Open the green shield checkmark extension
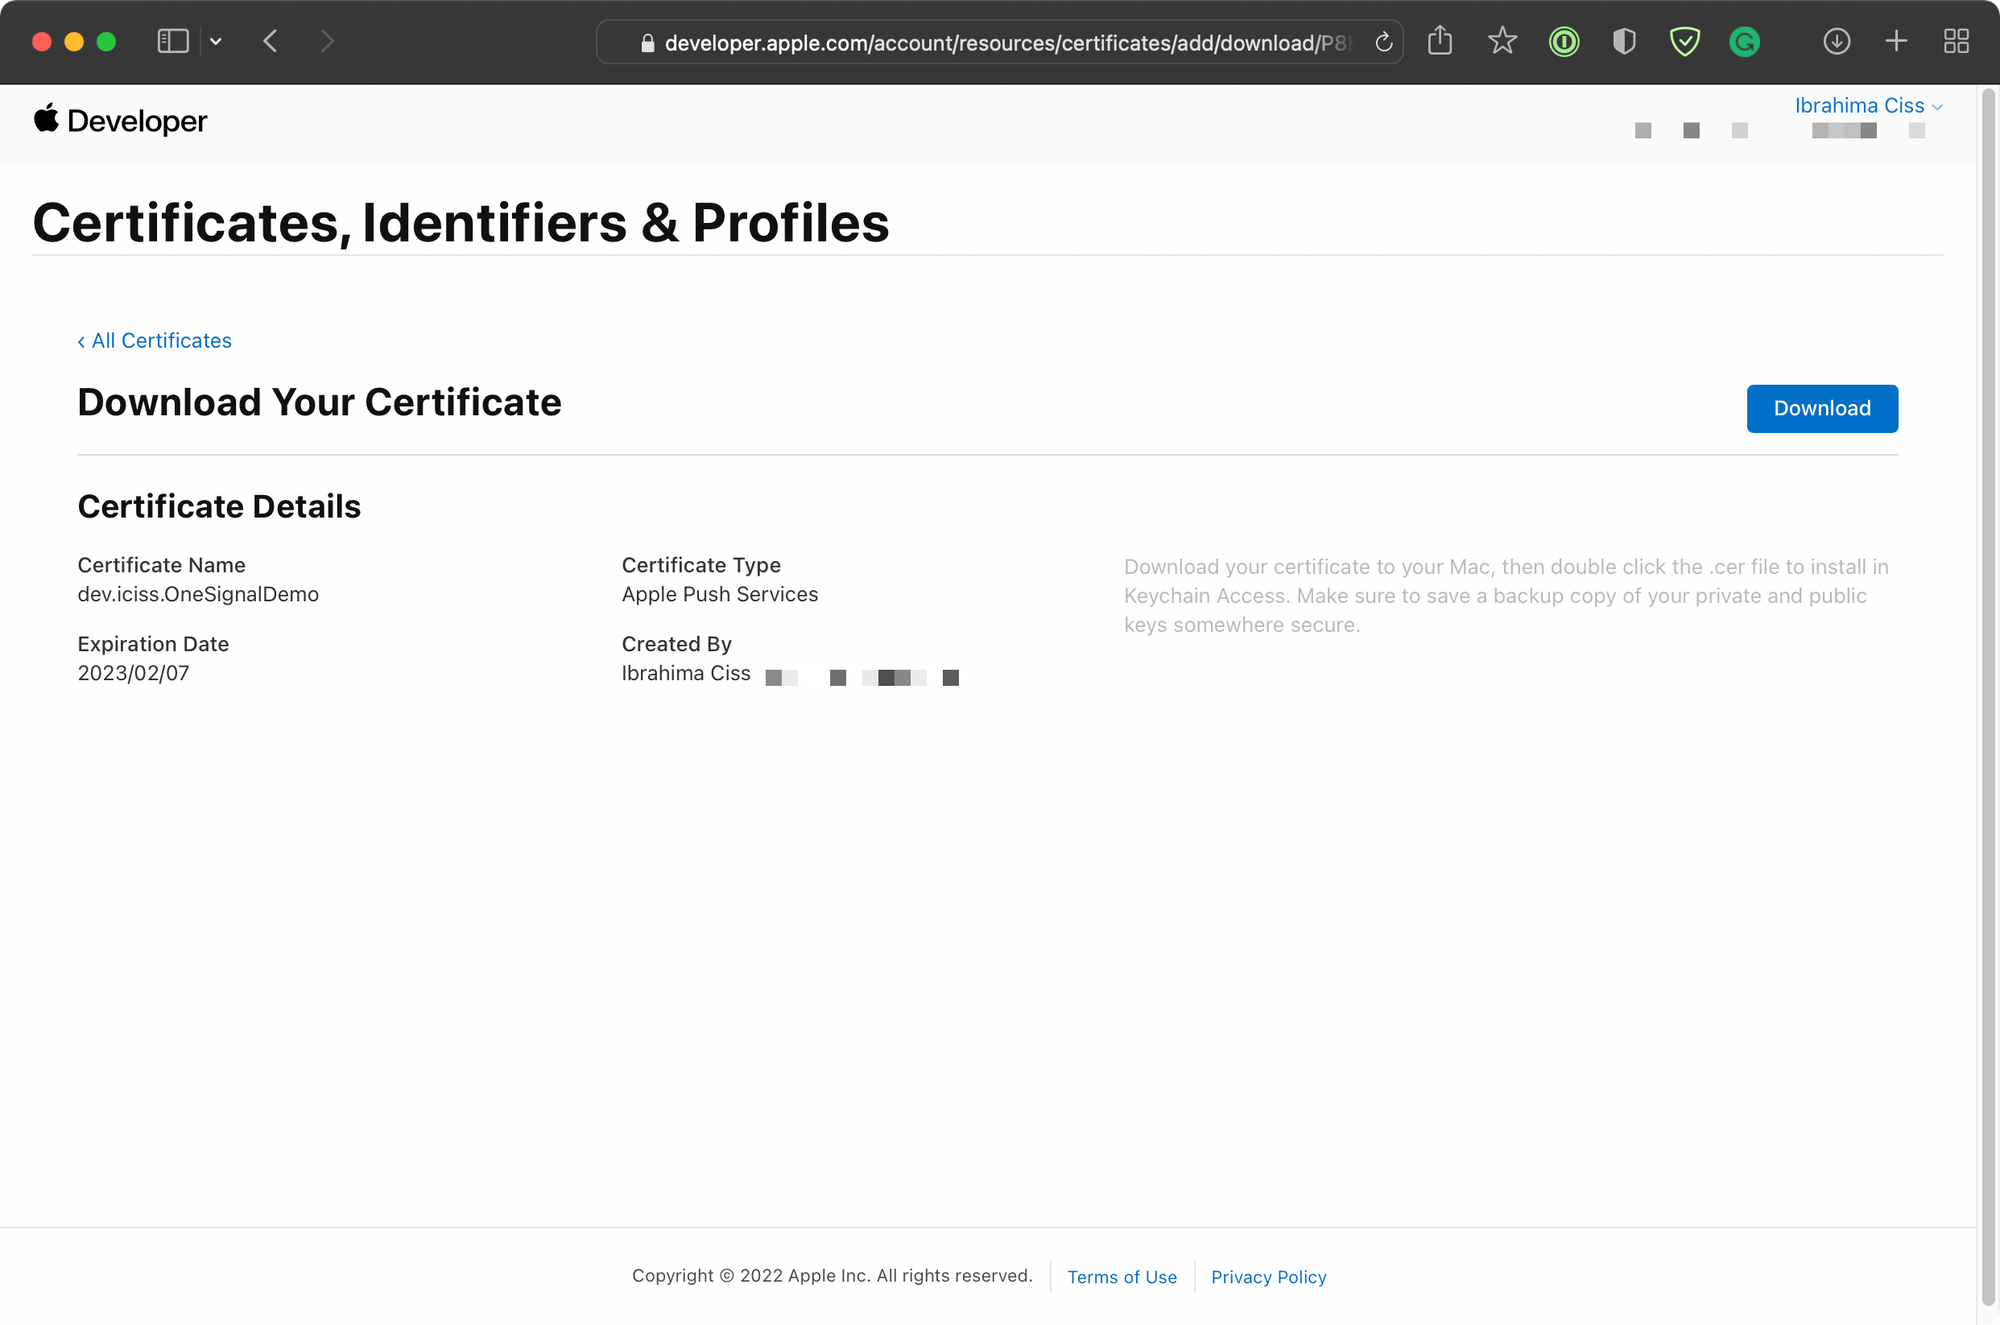2000x1325 pixels. coord(1685,41)
